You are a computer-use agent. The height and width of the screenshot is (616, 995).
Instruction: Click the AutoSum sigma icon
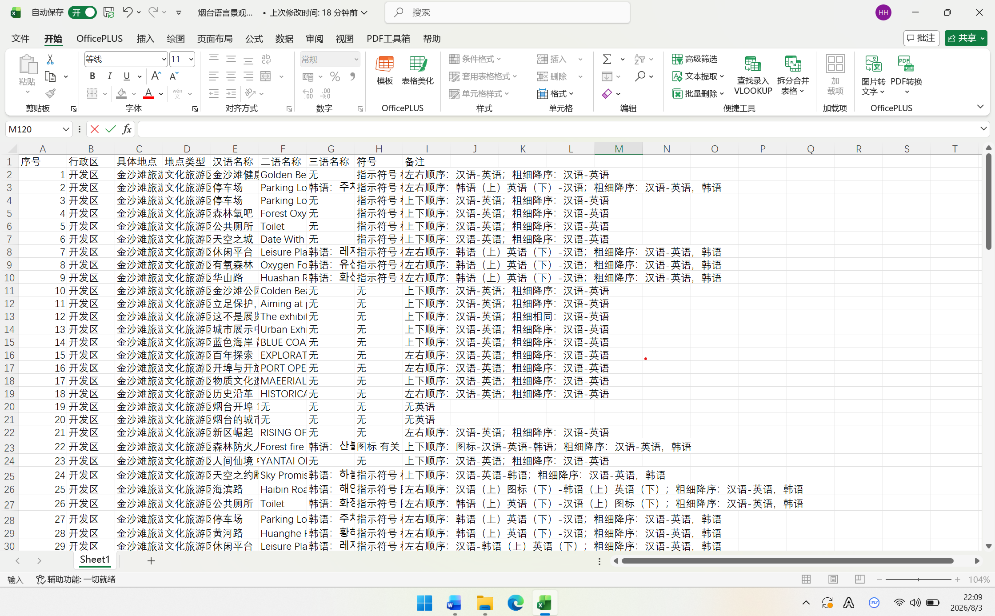coord(607,59)
